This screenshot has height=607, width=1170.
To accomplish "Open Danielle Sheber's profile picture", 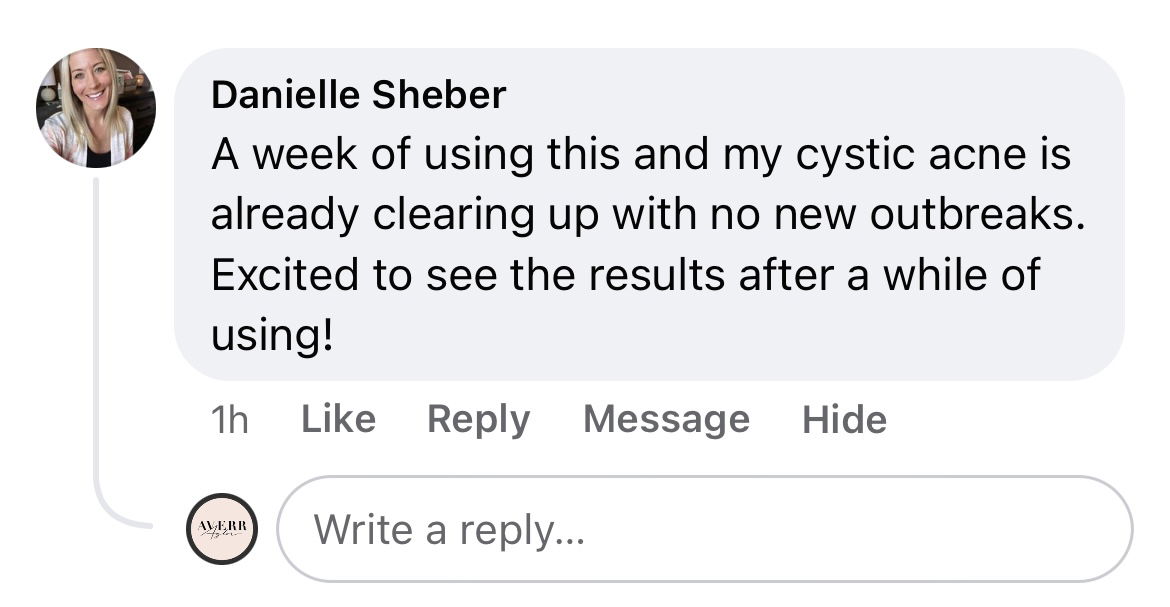I will point(96,108).
